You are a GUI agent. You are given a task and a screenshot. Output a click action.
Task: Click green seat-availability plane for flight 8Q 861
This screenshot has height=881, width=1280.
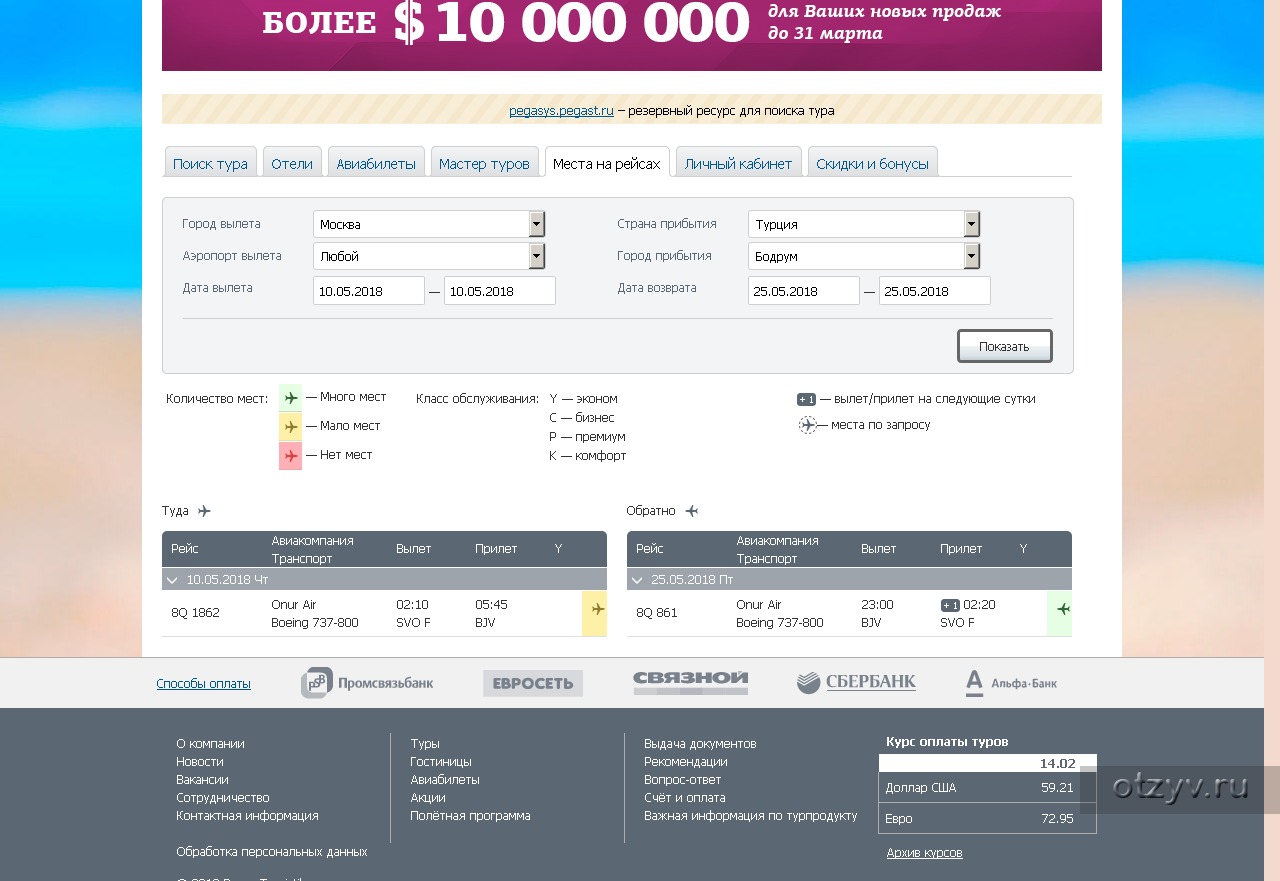1062,609
